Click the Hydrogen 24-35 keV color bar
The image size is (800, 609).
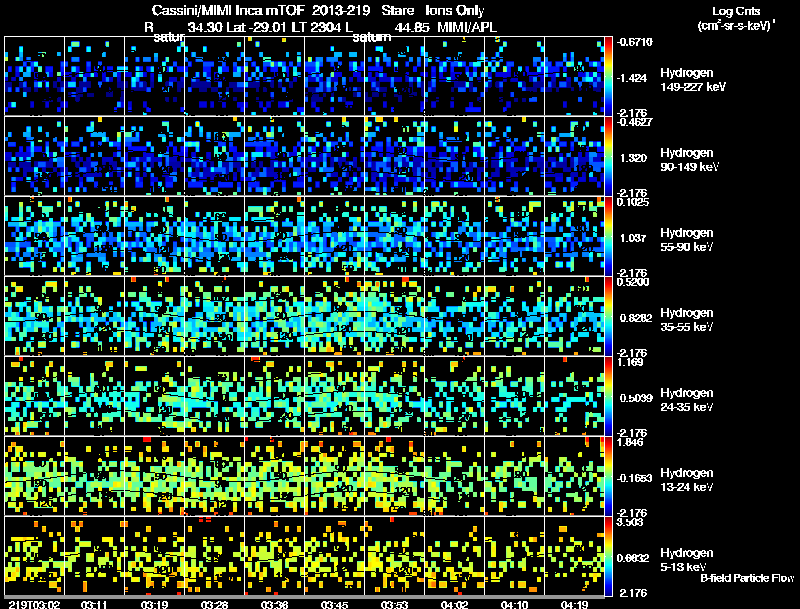coord(608,396)
